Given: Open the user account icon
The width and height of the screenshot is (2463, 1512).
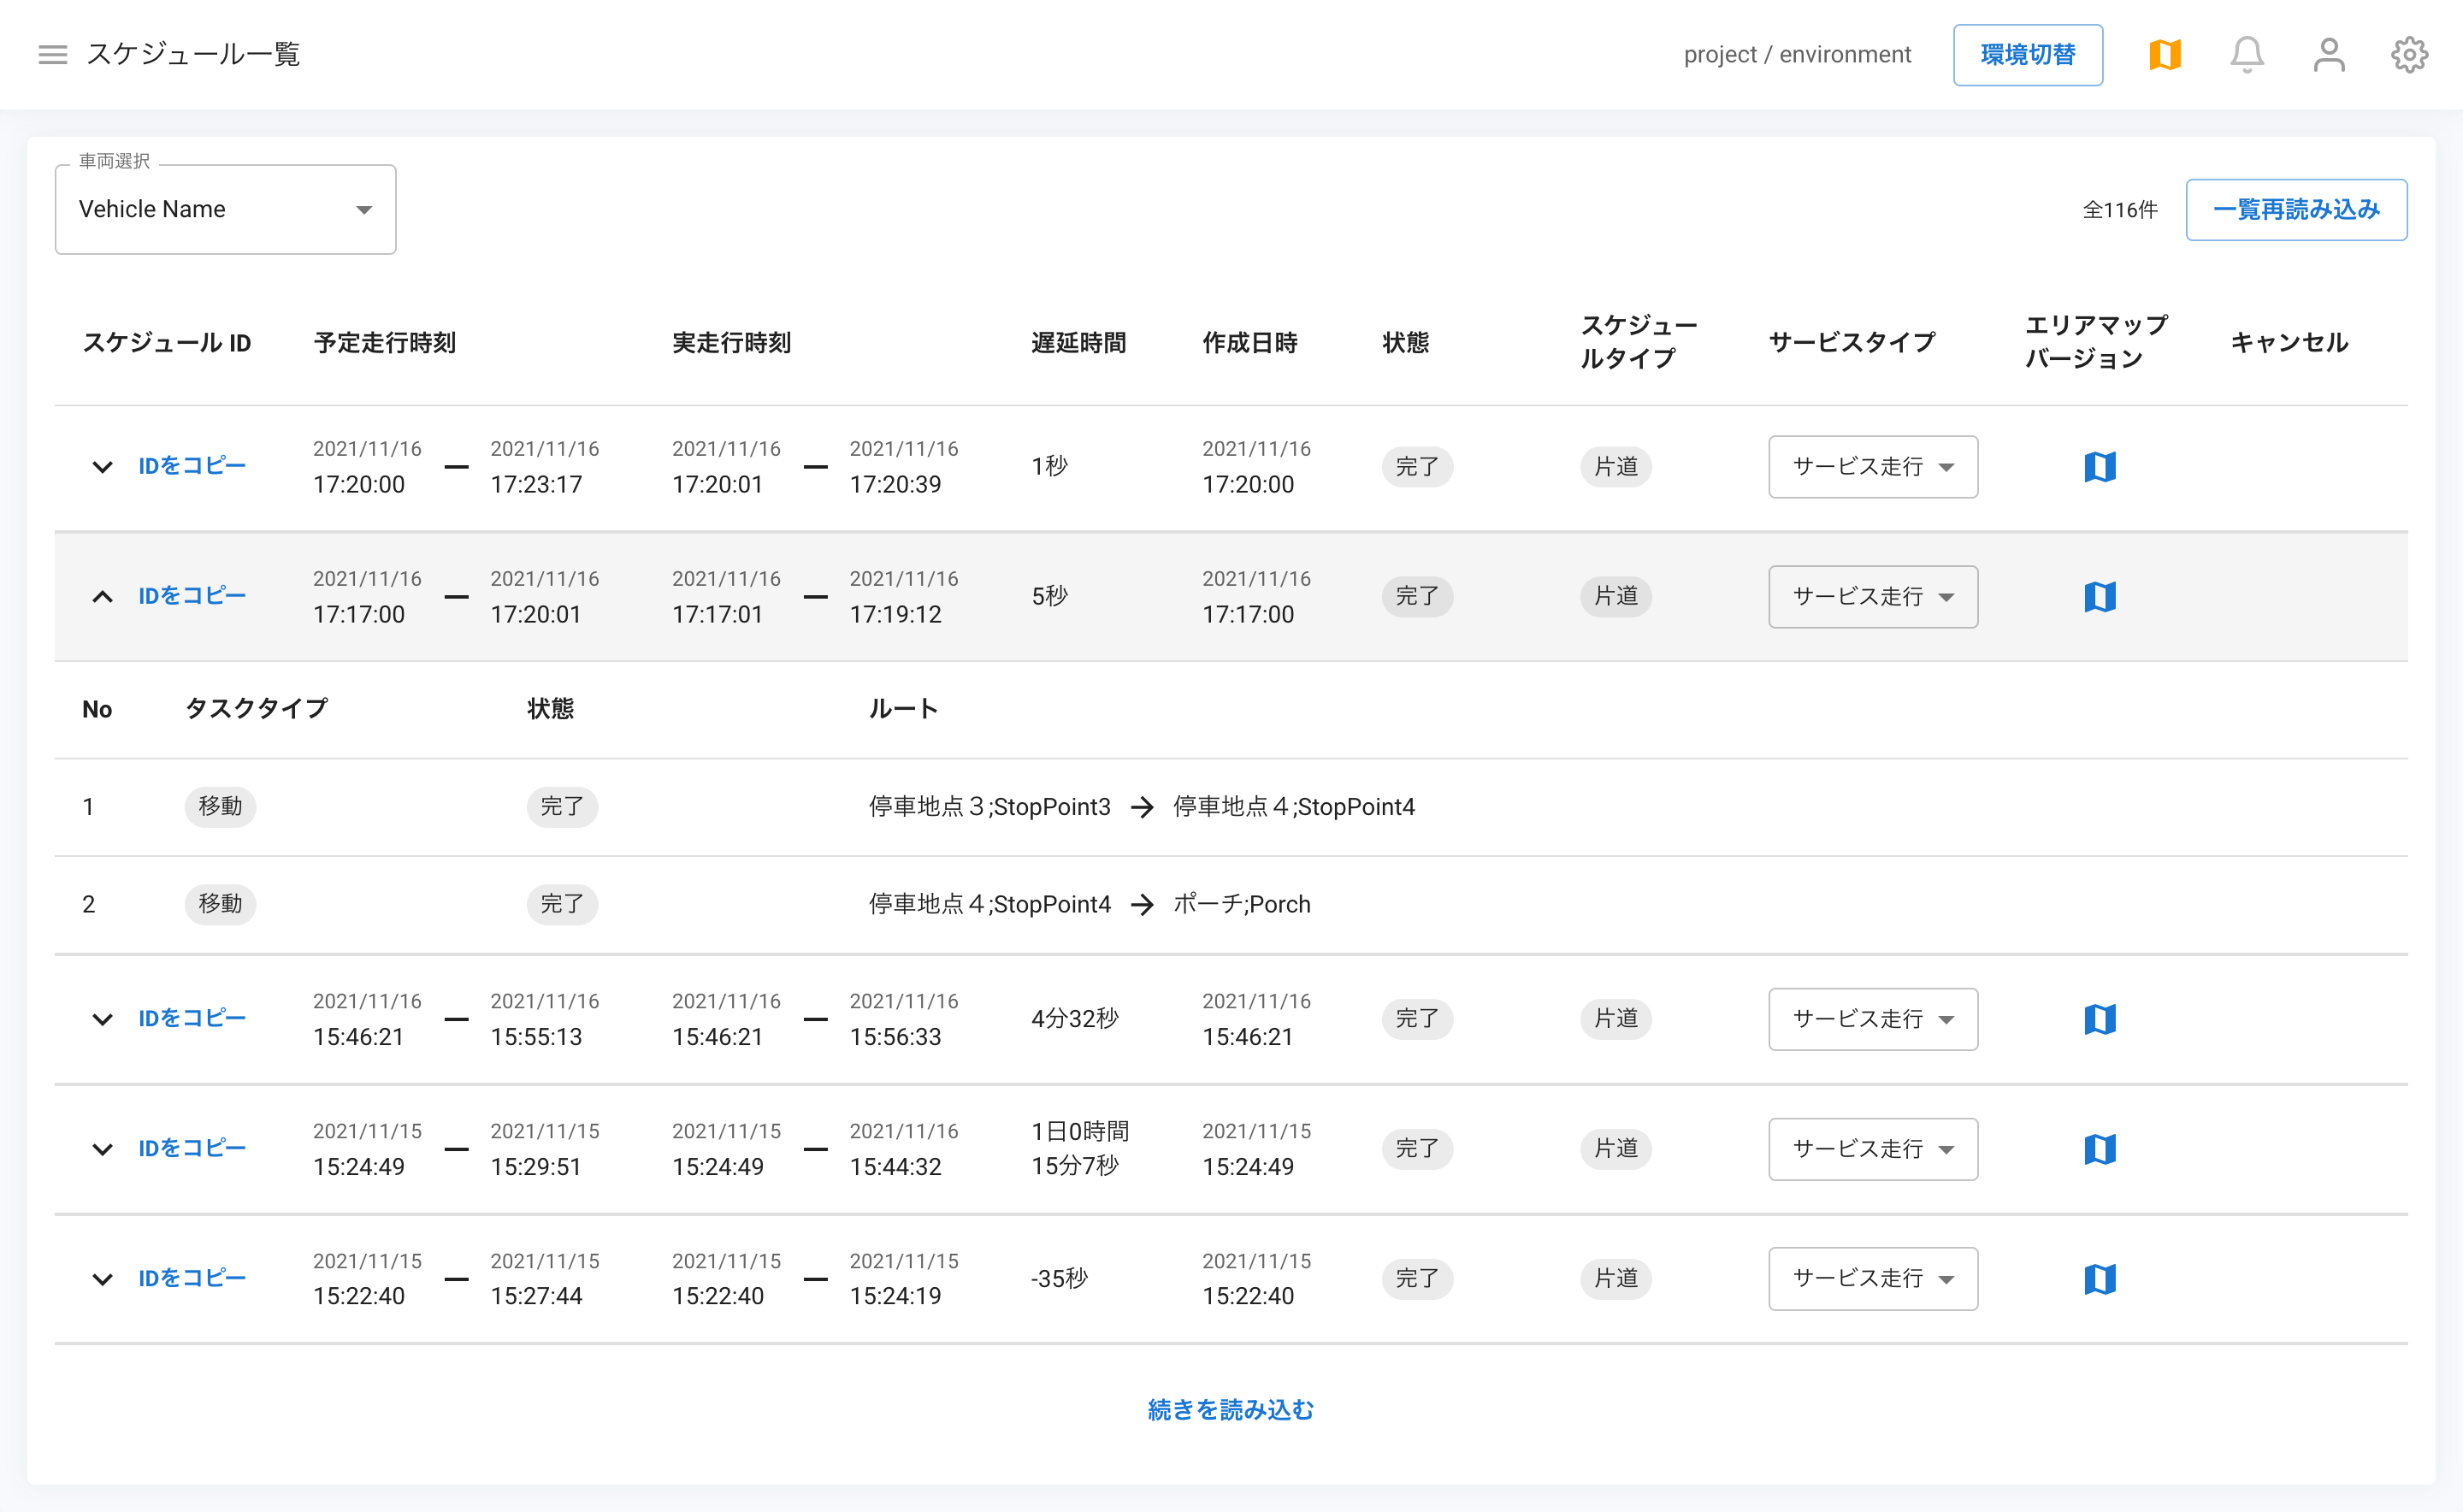Looking at the screenshot, I should click(x=2328, y=54).
